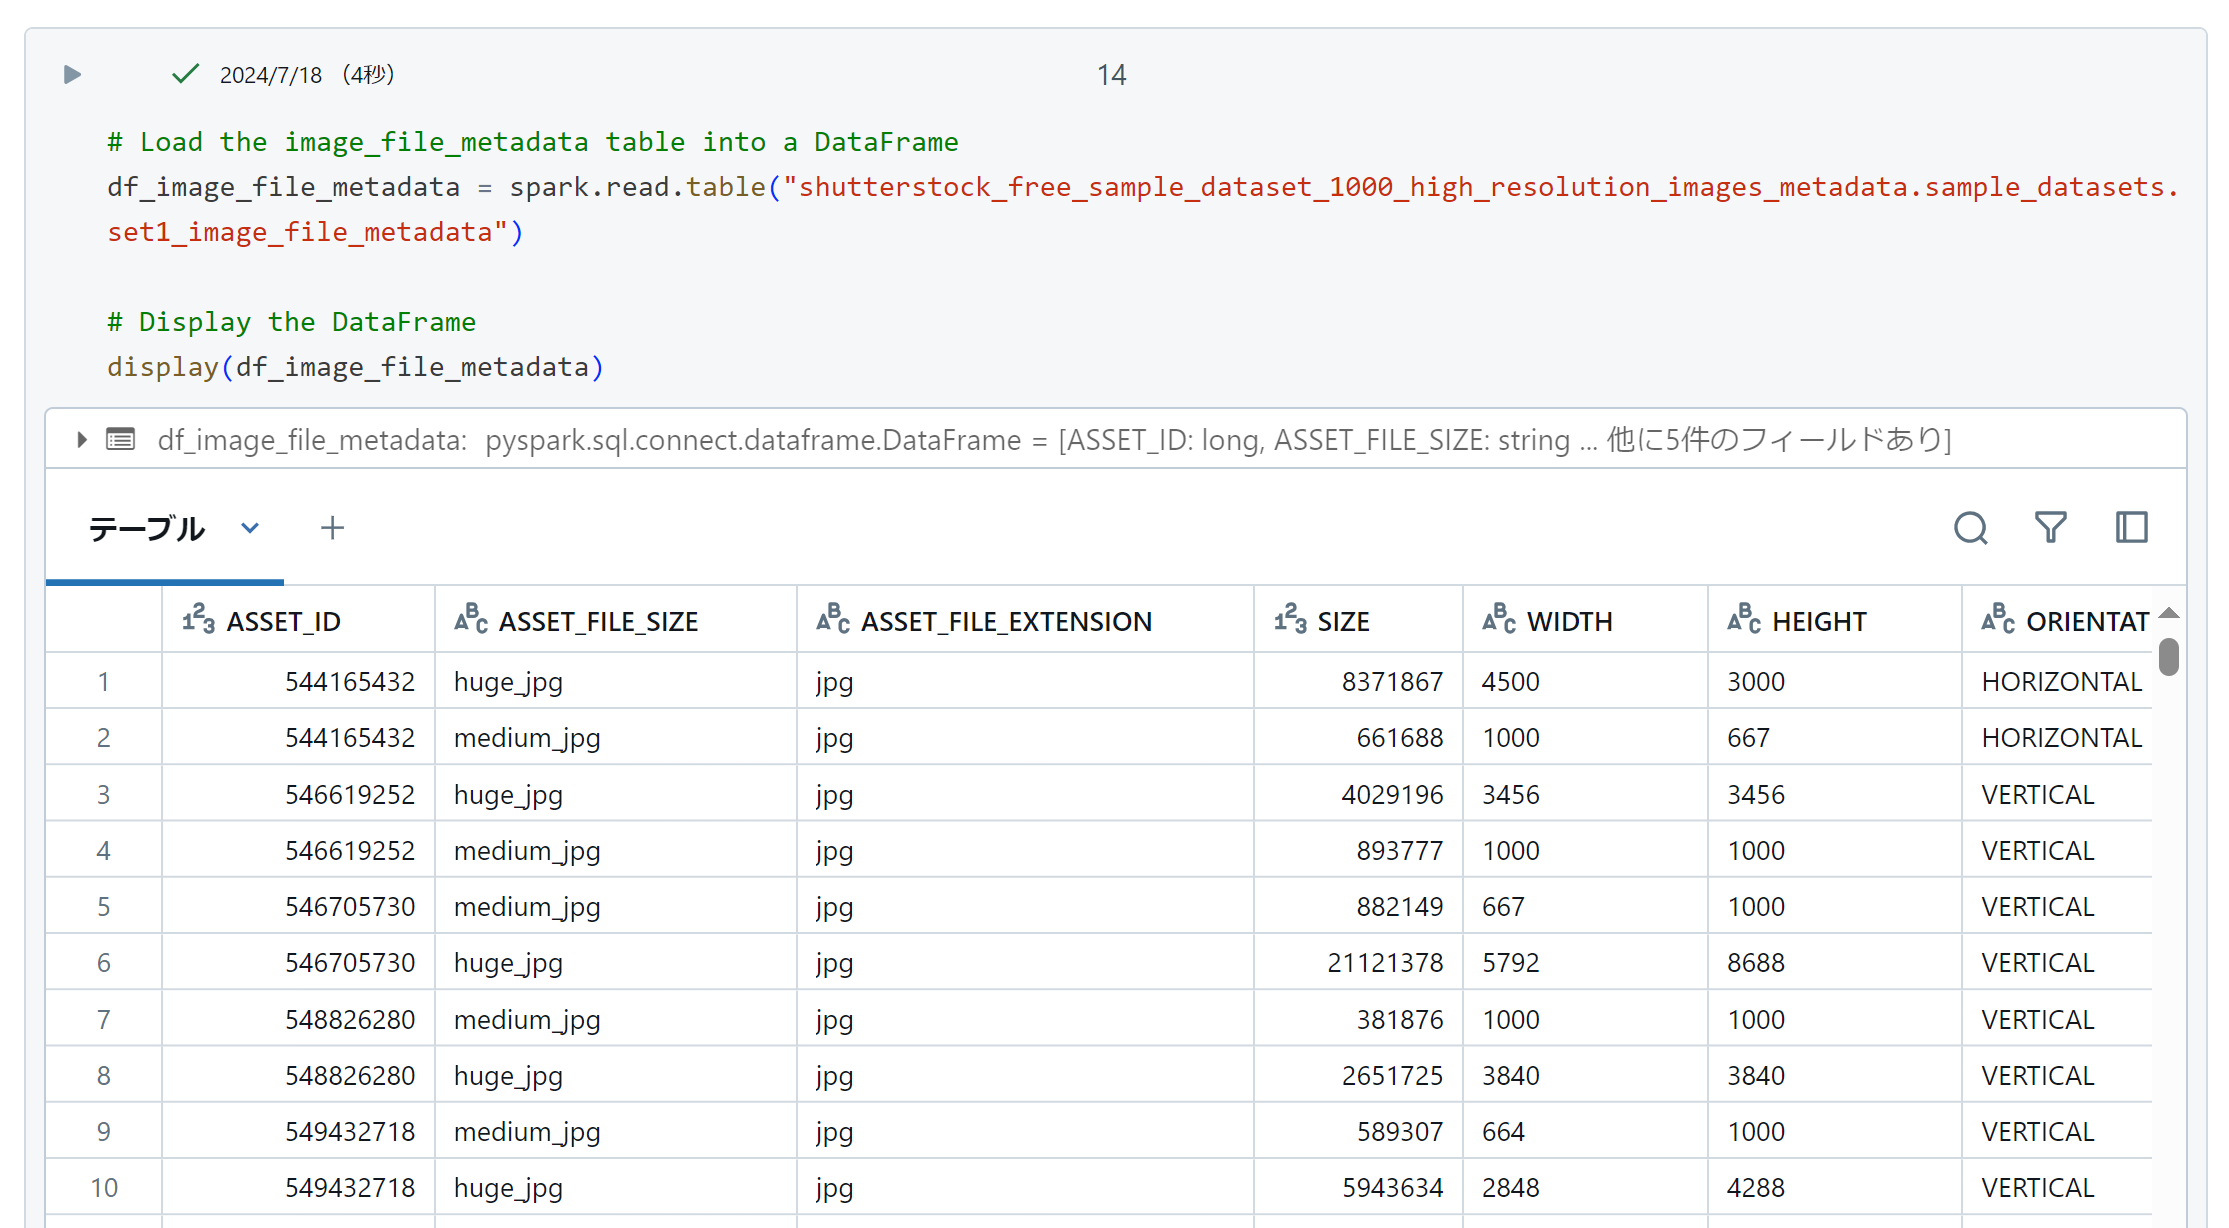This screenshot has height=1228, width=2229.
Task: Expand the df_image_file_metadata schema triangle
Action: pos(82,440)
